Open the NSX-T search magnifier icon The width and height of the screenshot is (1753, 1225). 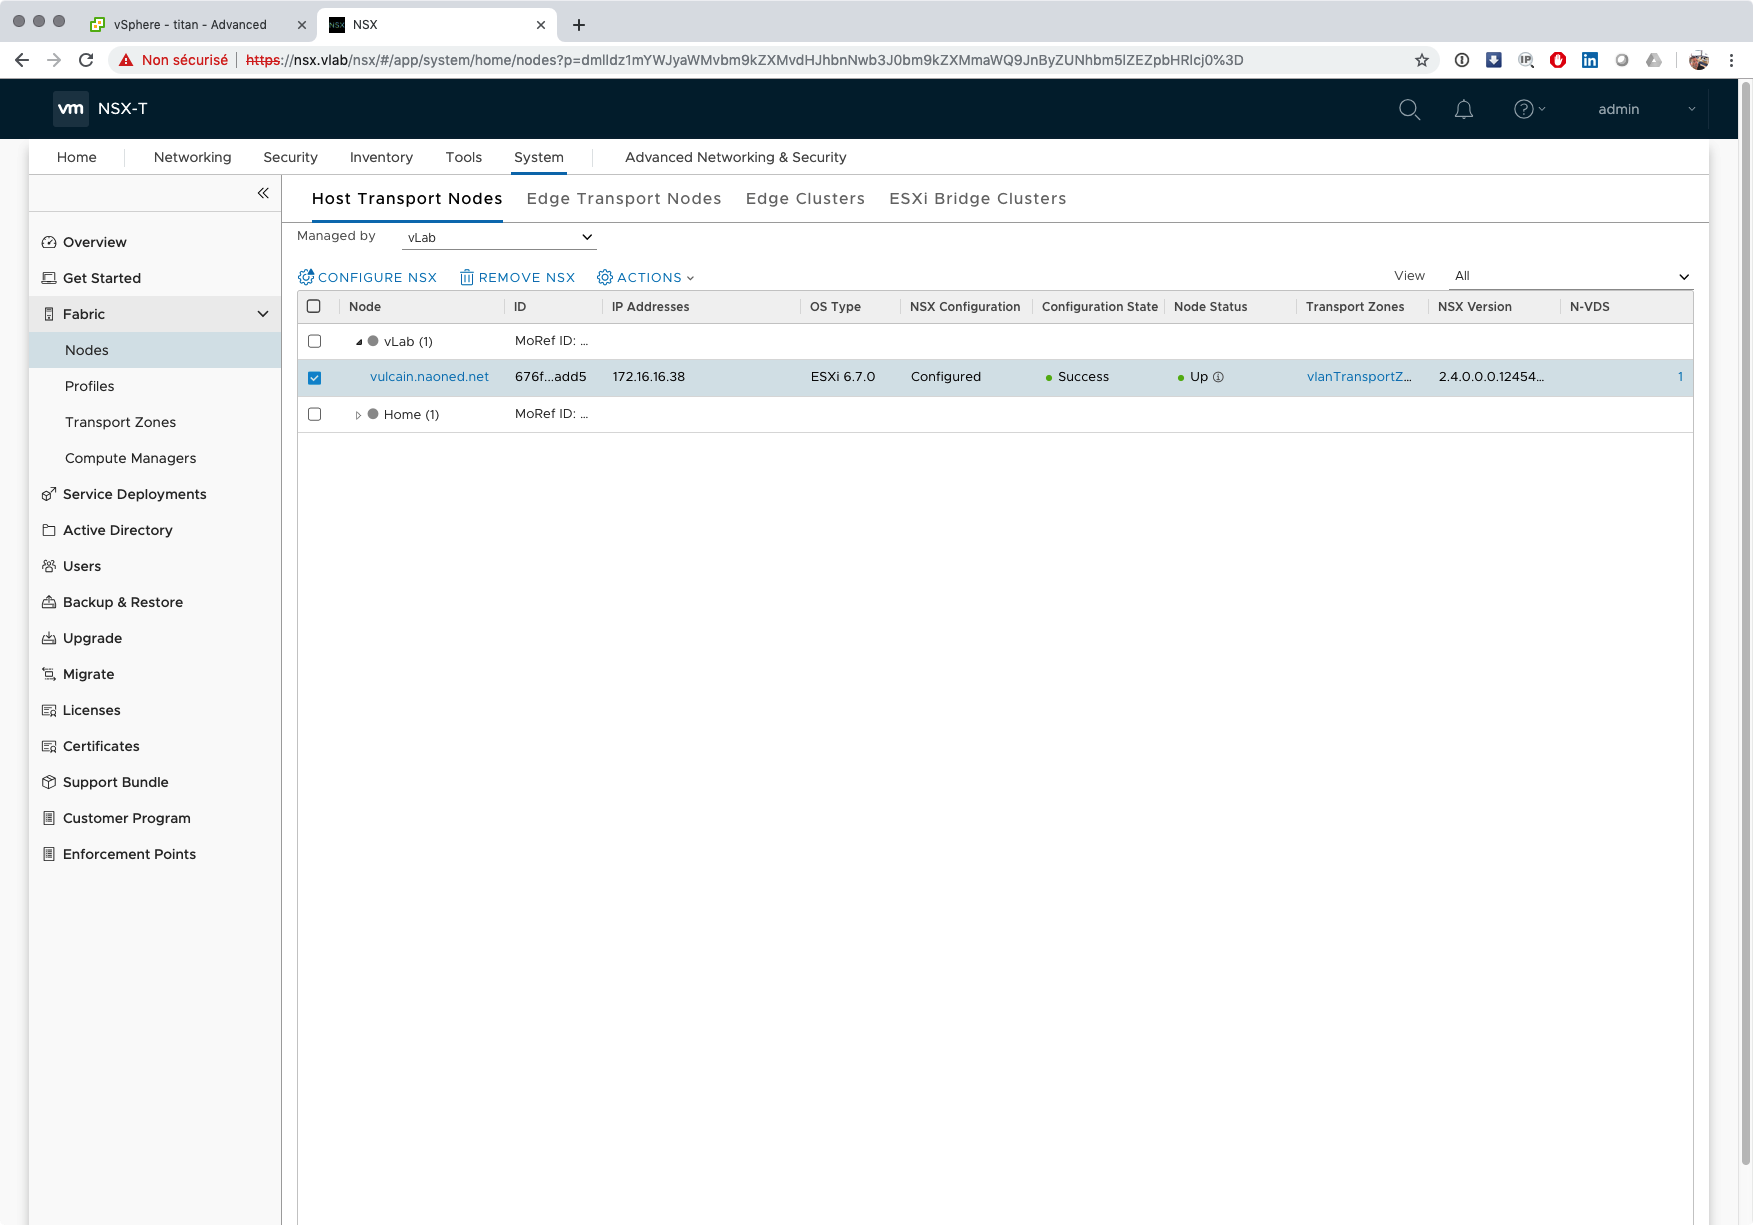tap(1409, 109)
